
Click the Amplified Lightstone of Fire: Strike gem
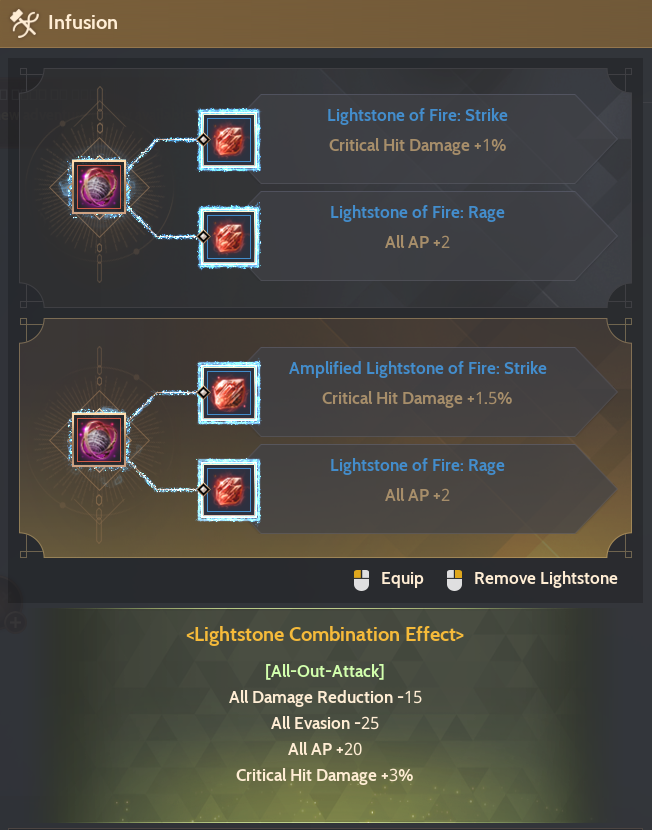point(229,393)
